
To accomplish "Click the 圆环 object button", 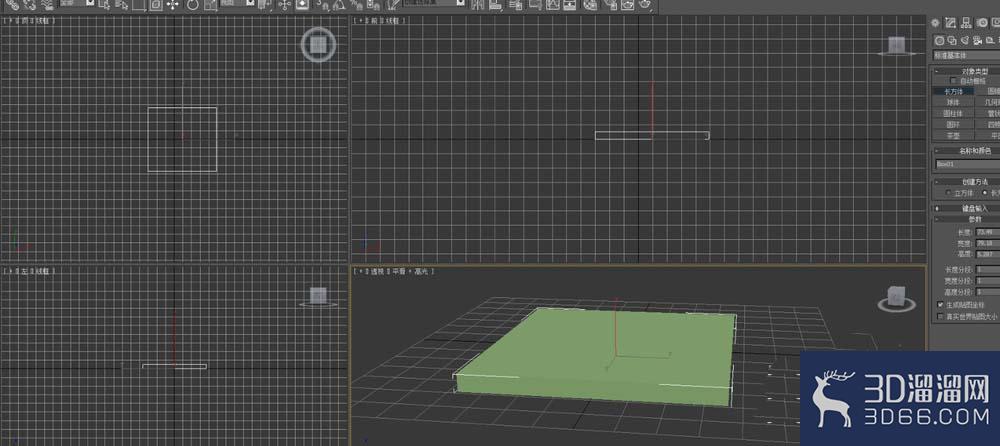I will (x=953, y=124).
